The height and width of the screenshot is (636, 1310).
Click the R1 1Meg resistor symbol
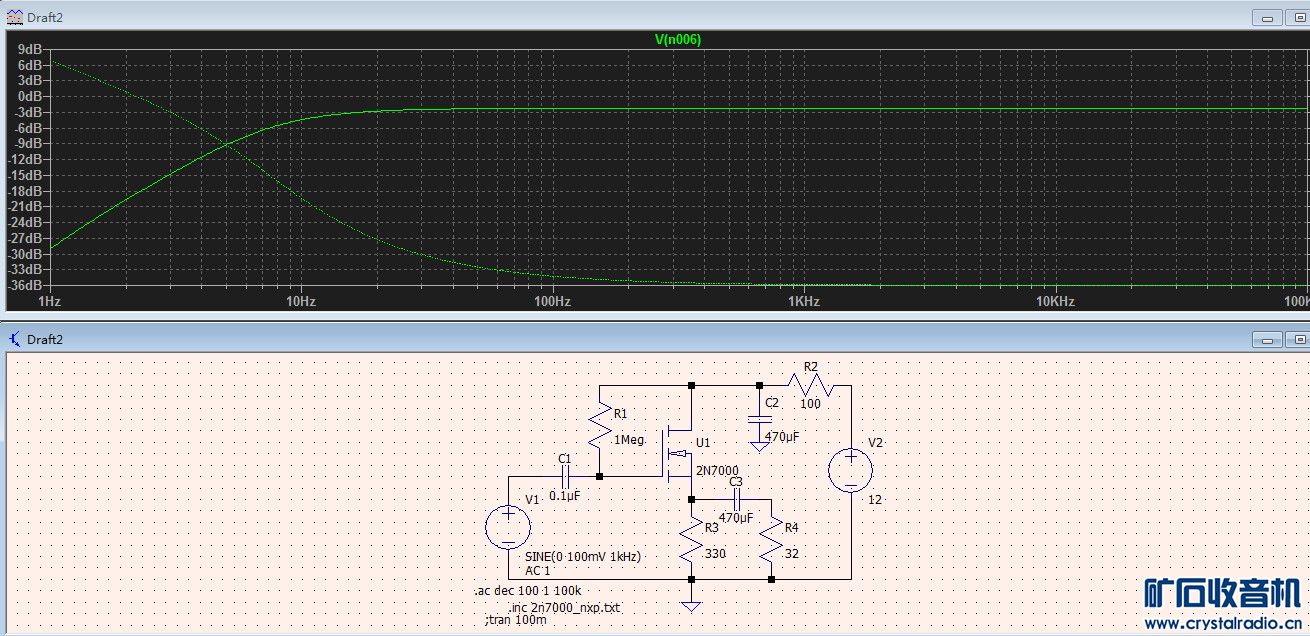coord(599,425)
